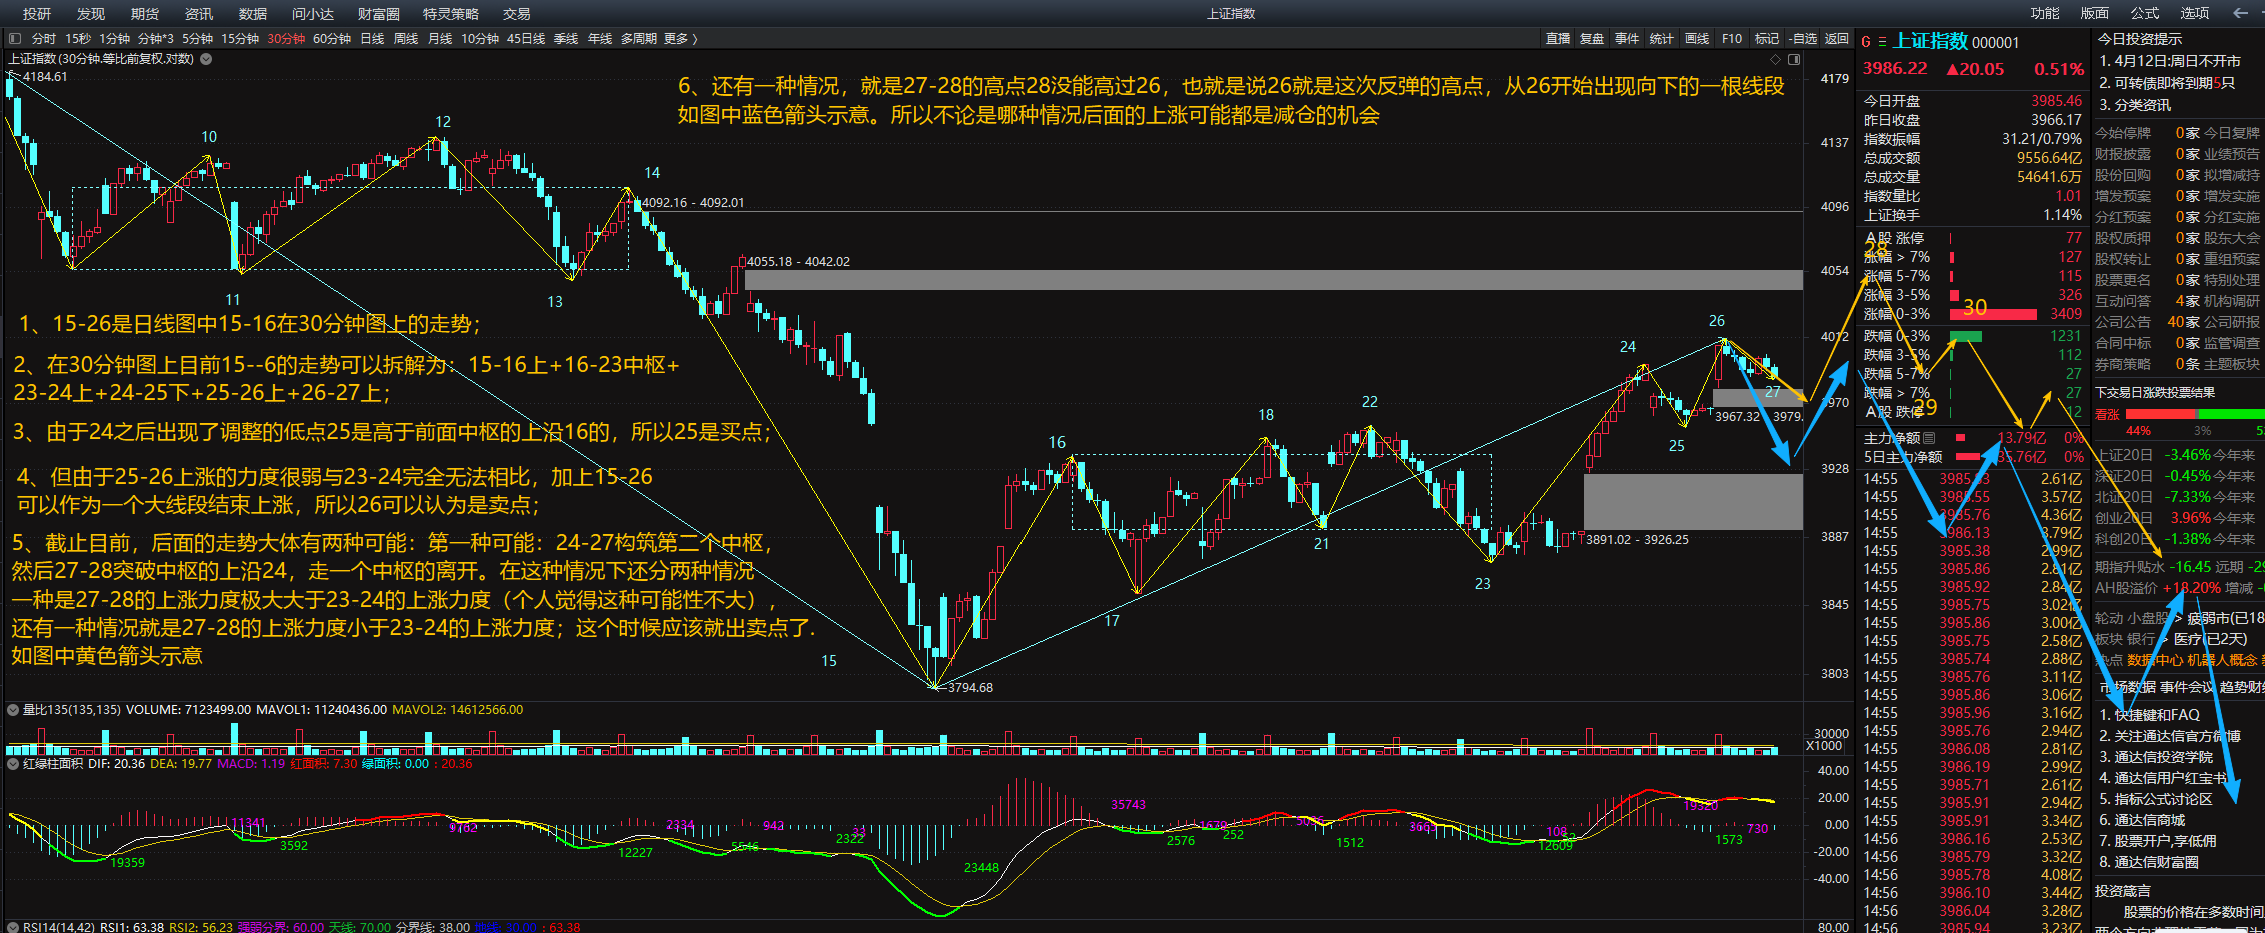Click the green list icon beside 上证指数

(x=1882, y=42)
